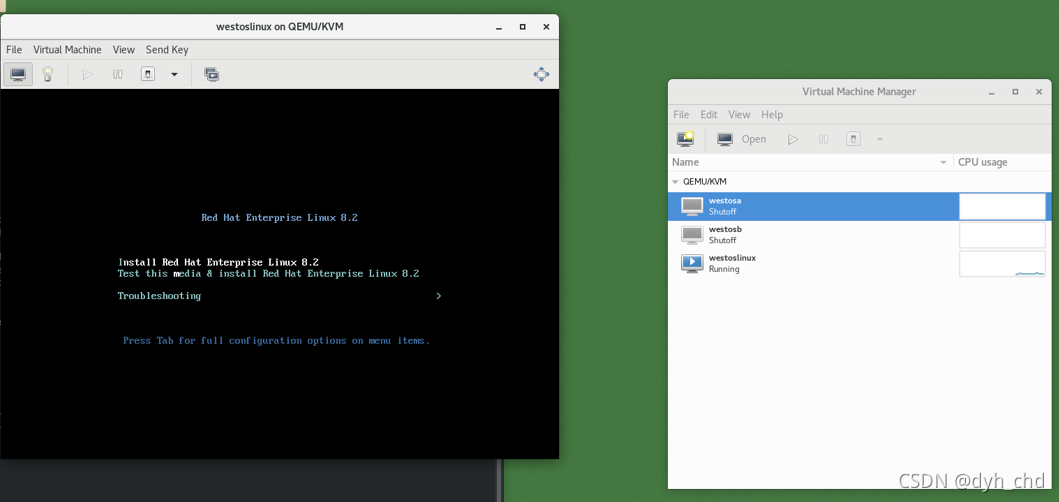Screen dimensions: 1059x502
Task: Click westosb CPU usage graph cell
Action: (1002, 235)
